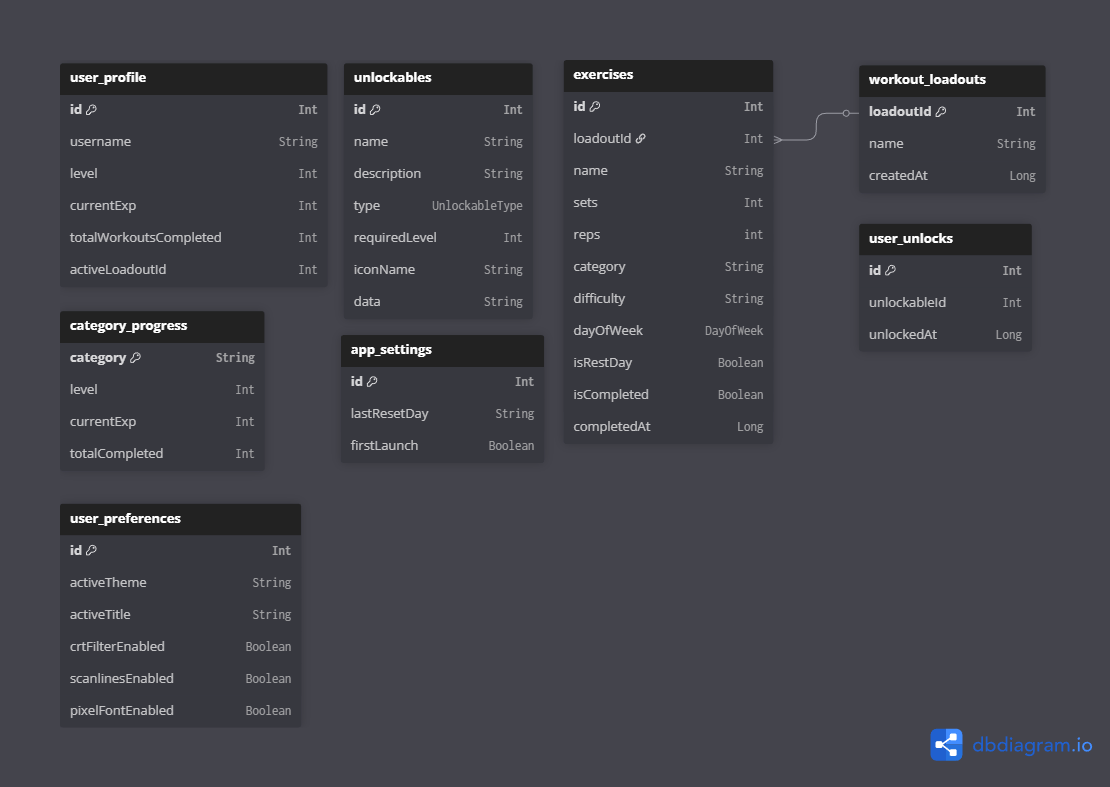Select the activeLoadoutId column in user_profile
This screenshot has height=787, width=1110.
pos(193,270)
